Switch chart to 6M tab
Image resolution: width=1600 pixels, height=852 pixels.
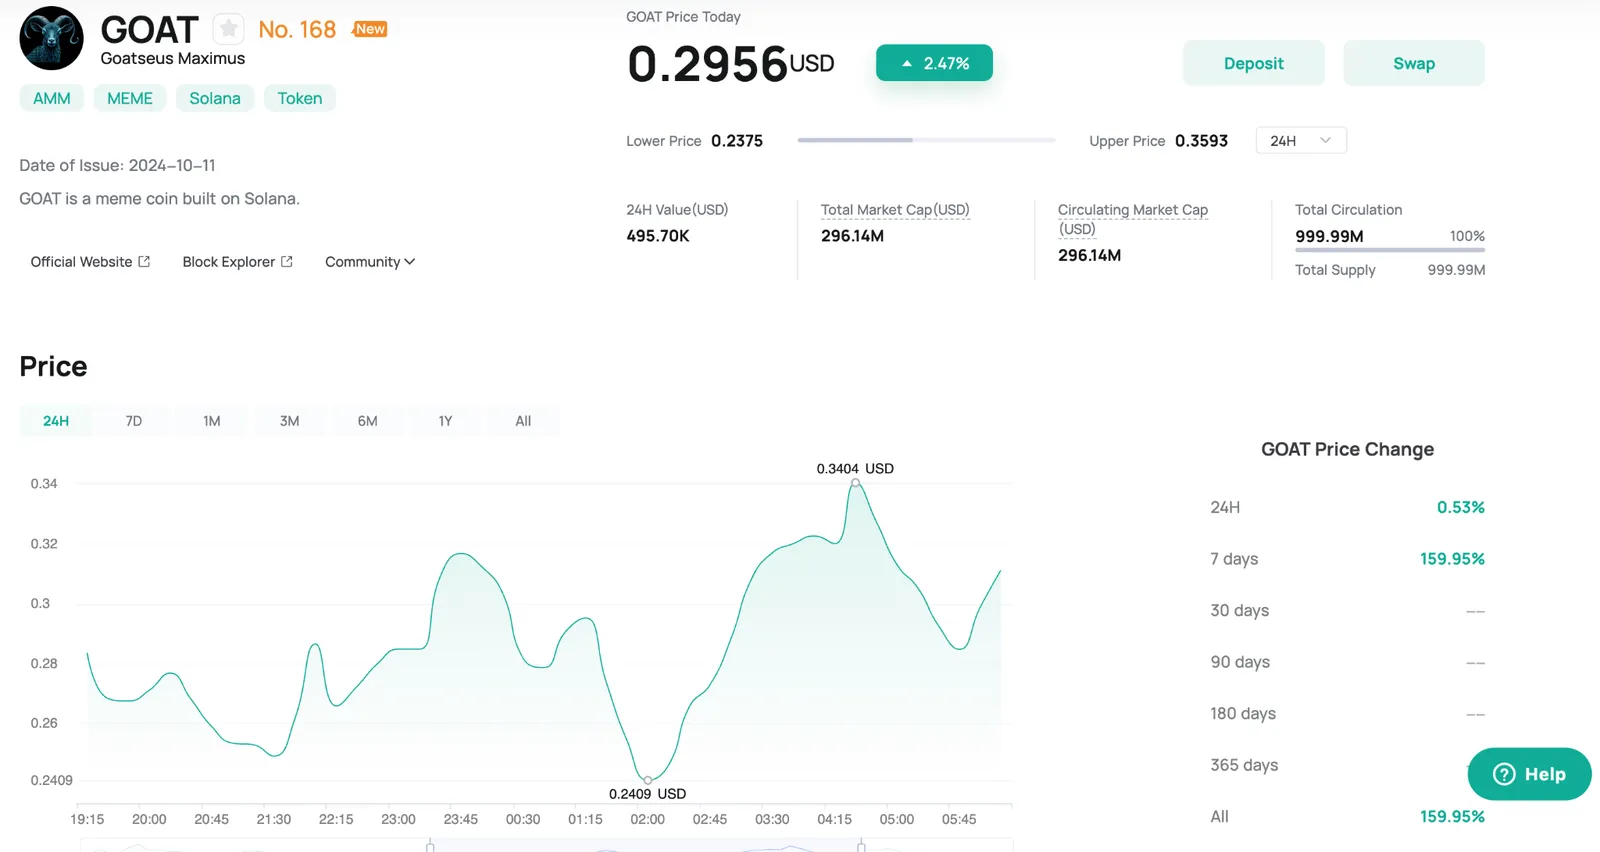coord(368,421)
